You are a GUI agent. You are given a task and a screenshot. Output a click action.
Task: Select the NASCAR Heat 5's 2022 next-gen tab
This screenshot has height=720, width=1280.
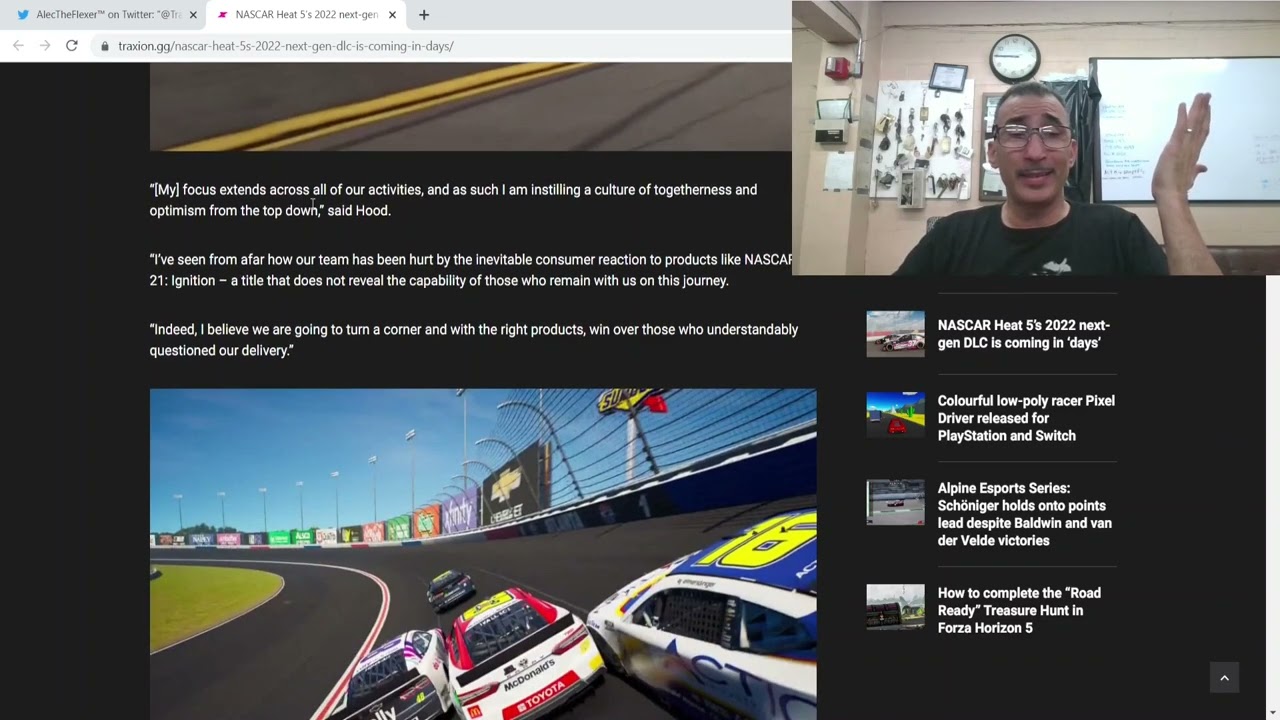305,15
